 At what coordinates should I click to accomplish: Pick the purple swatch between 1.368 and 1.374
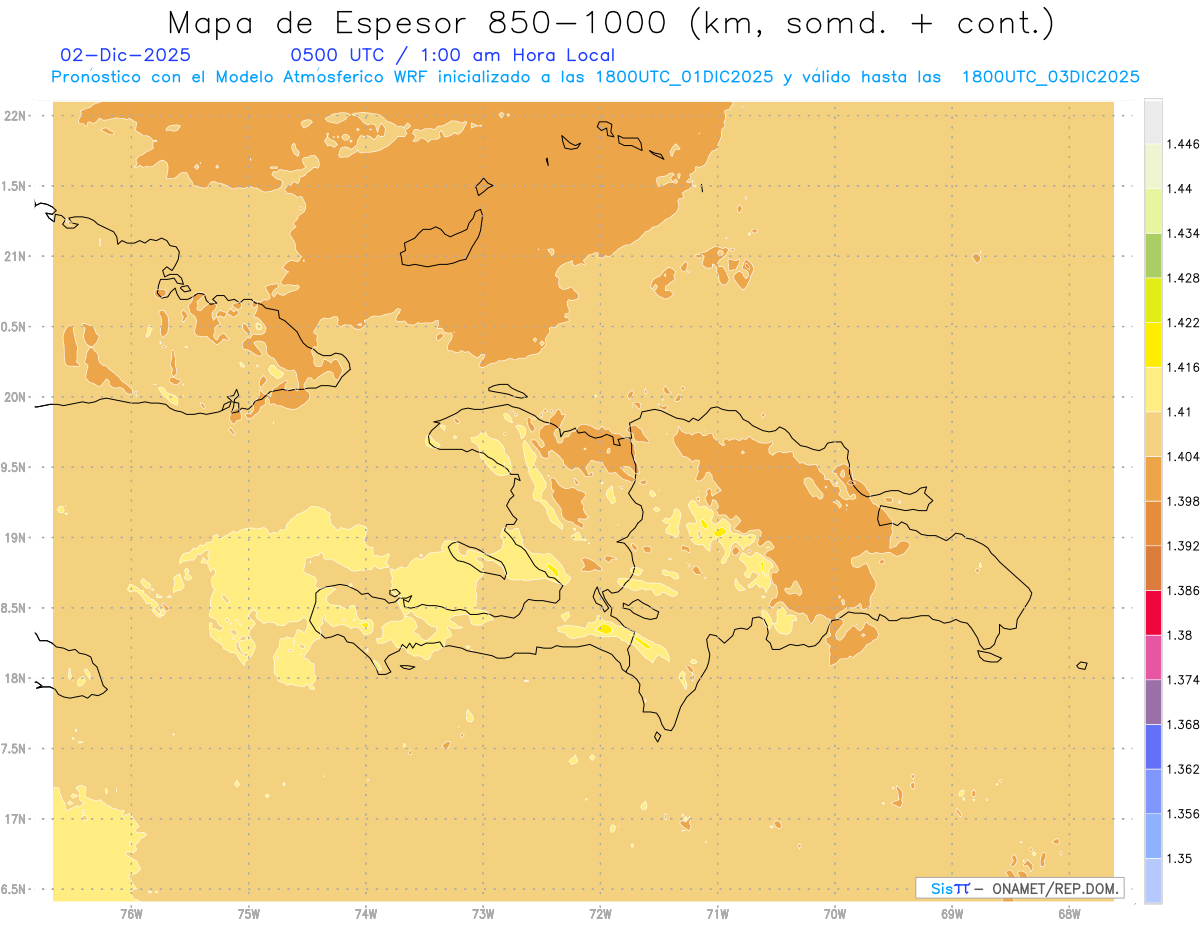tap(1153, 702)
